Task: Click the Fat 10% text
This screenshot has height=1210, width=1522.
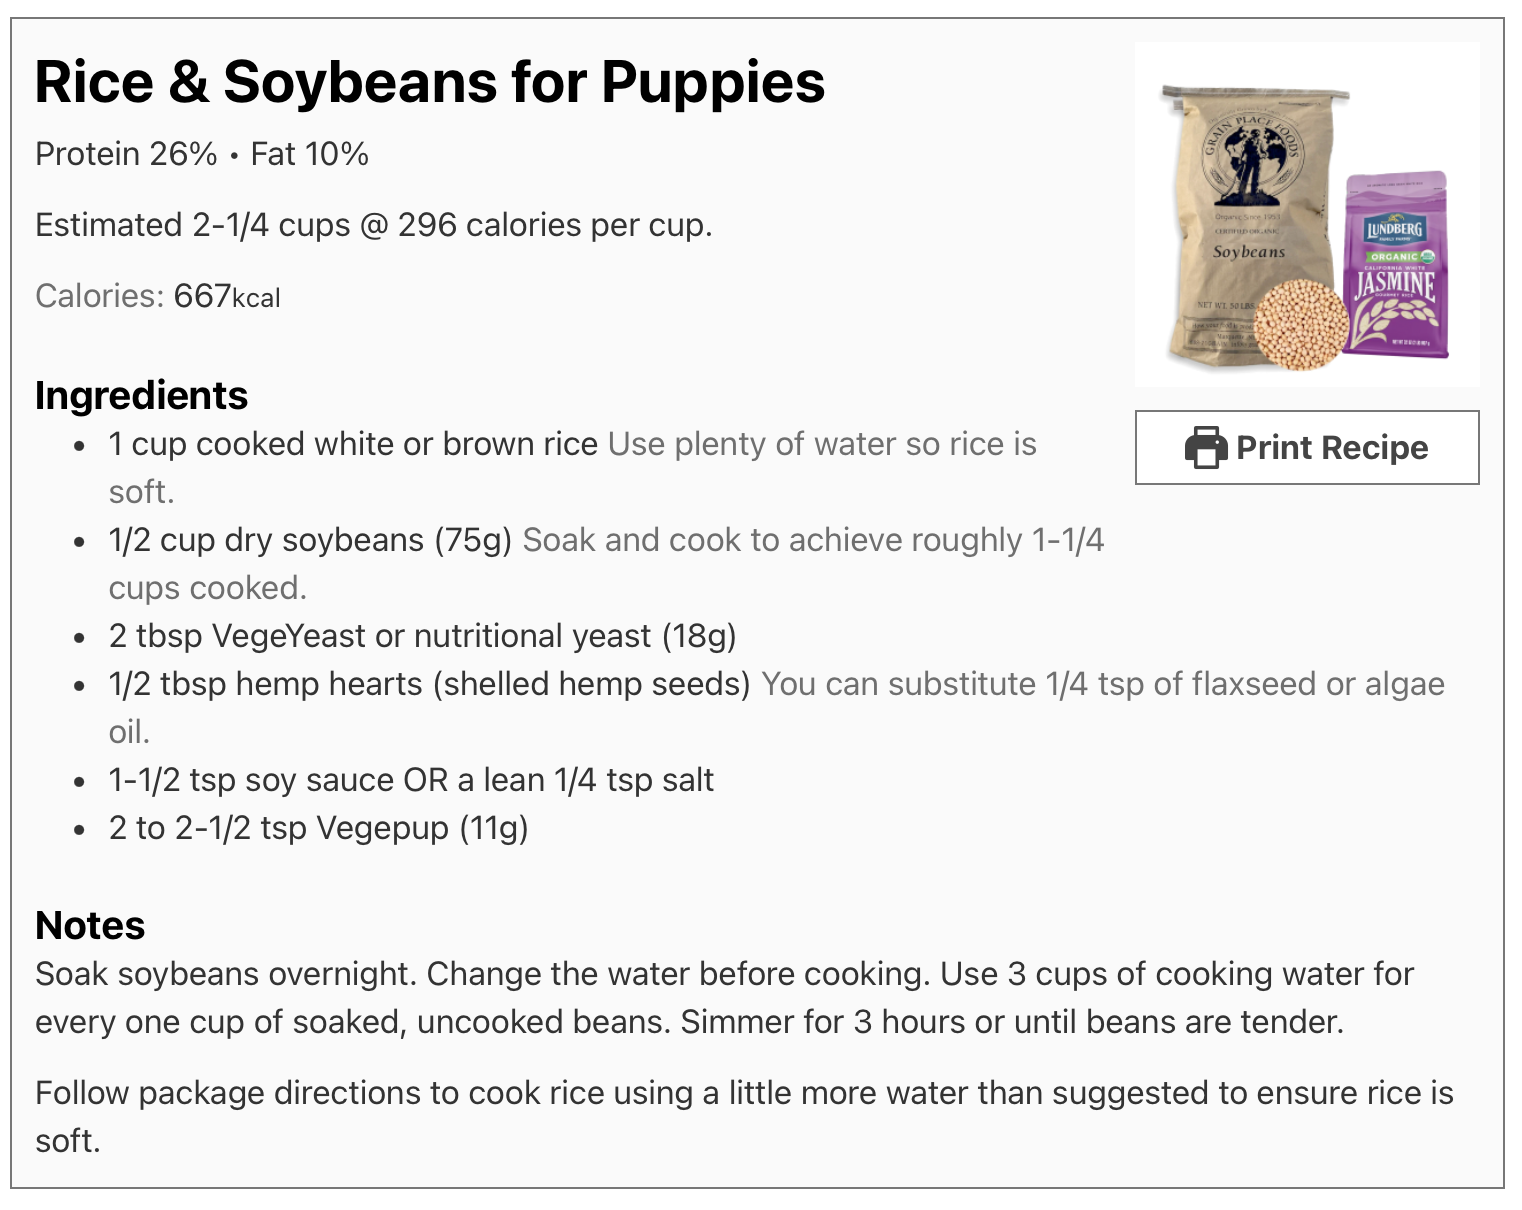Action: click(310, 154)
